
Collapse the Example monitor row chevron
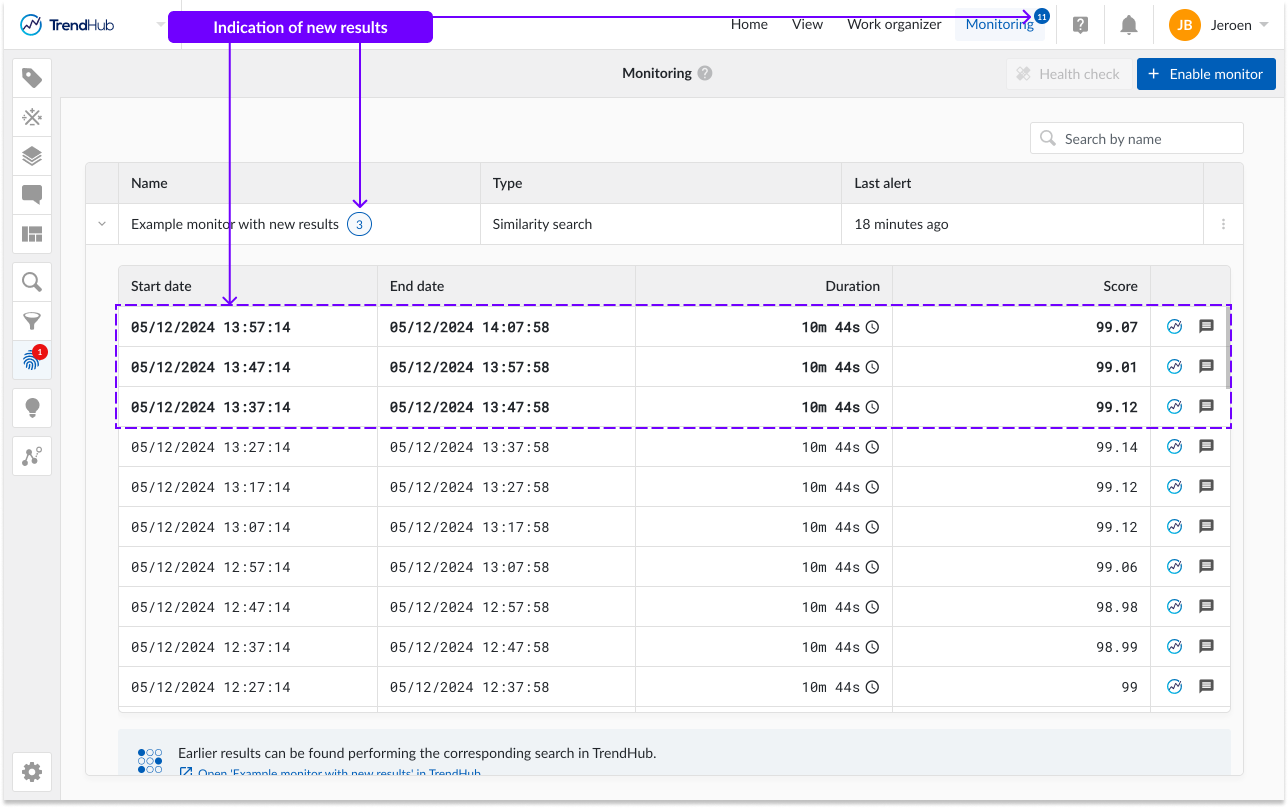[x=102, y=224]
